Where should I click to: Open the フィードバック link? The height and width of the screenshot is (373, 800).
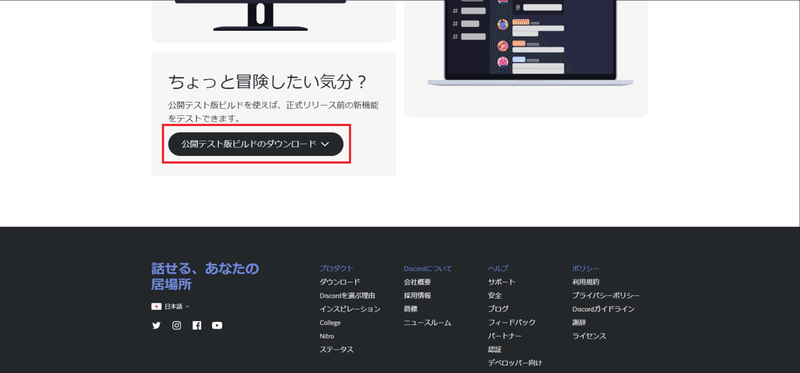[x=512, y=322]
